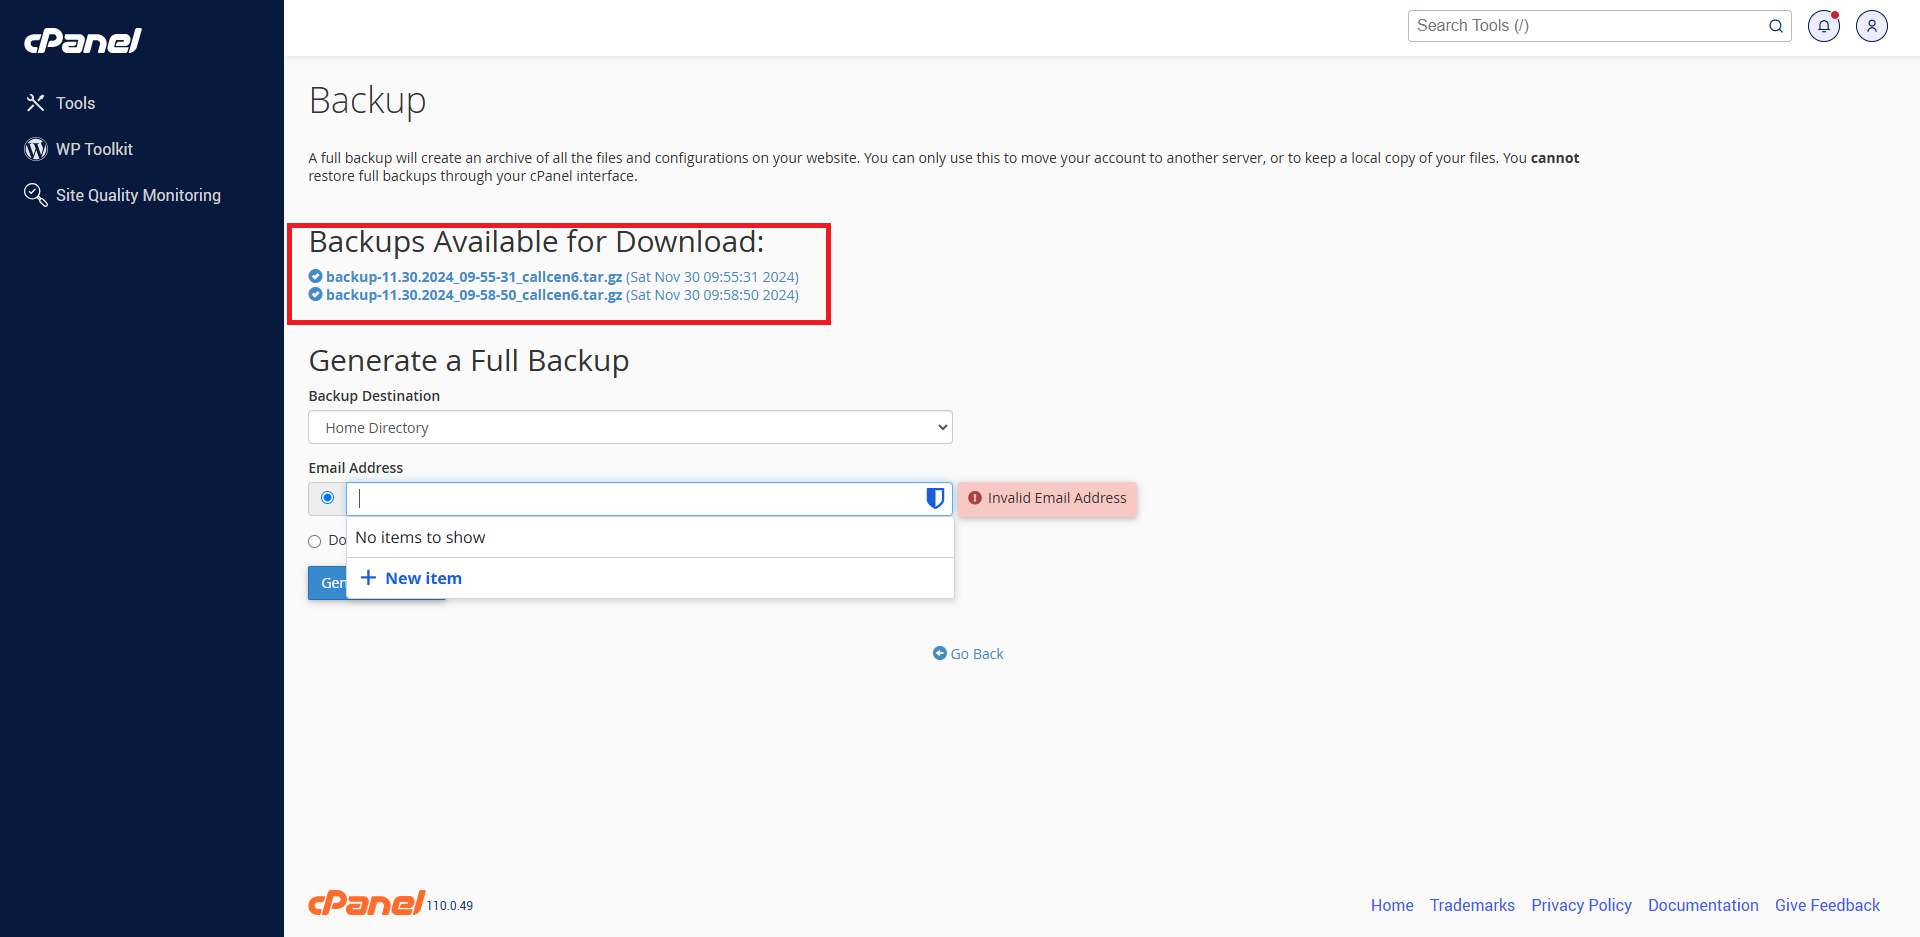Select the do not send email radio button
The height and width of the screenshot is (937, 1920).
tap(315, 541)
